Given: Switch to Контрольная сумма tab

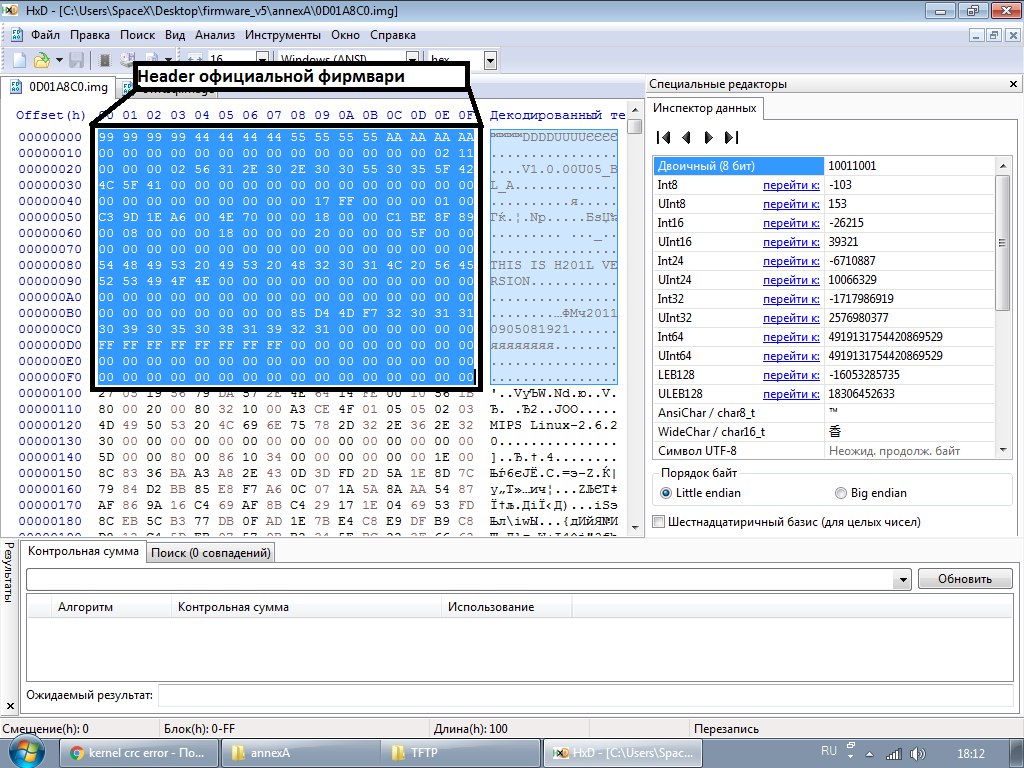Looking at the screenshot, I should (x=83, y=551).
